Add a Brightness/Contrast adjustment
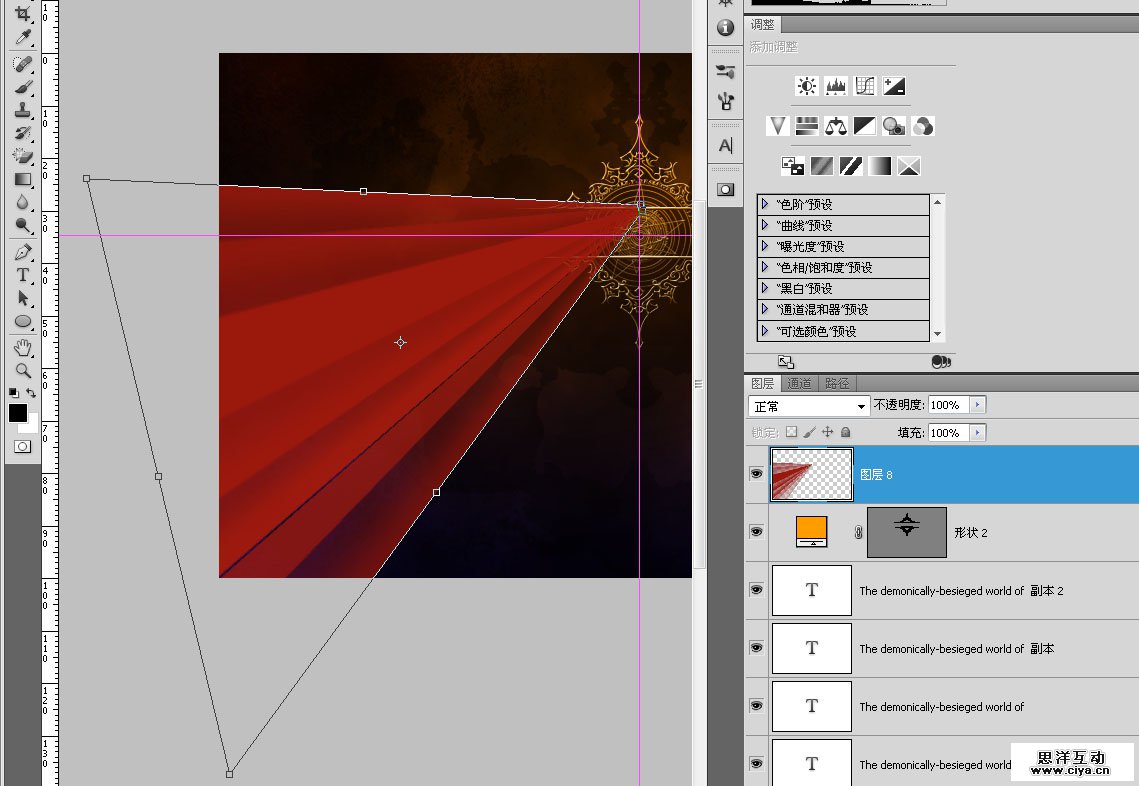1139x786 pixels. tap(806, 86)
